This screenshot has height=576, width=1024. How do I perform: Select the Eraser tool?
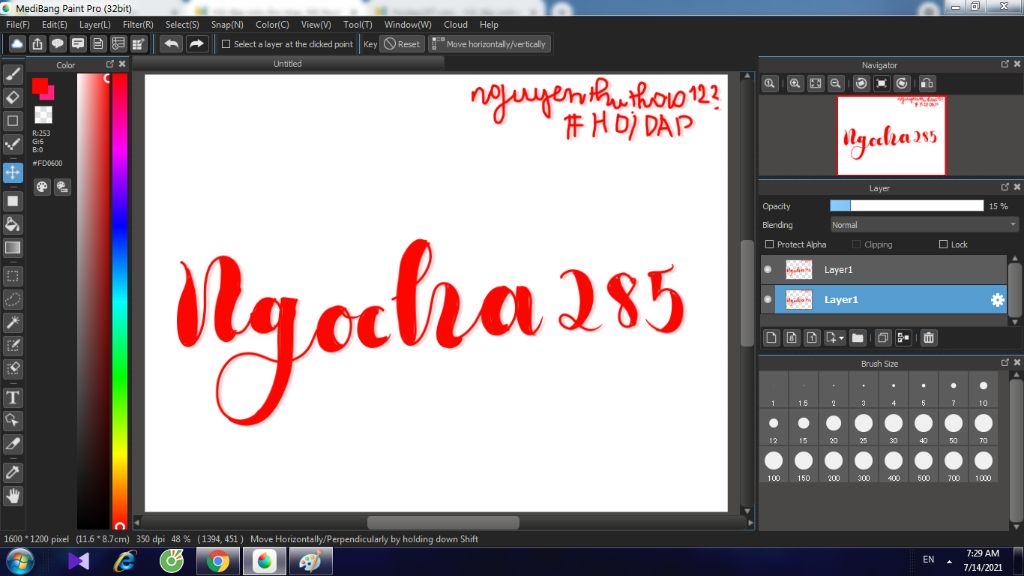click(12, 97)
